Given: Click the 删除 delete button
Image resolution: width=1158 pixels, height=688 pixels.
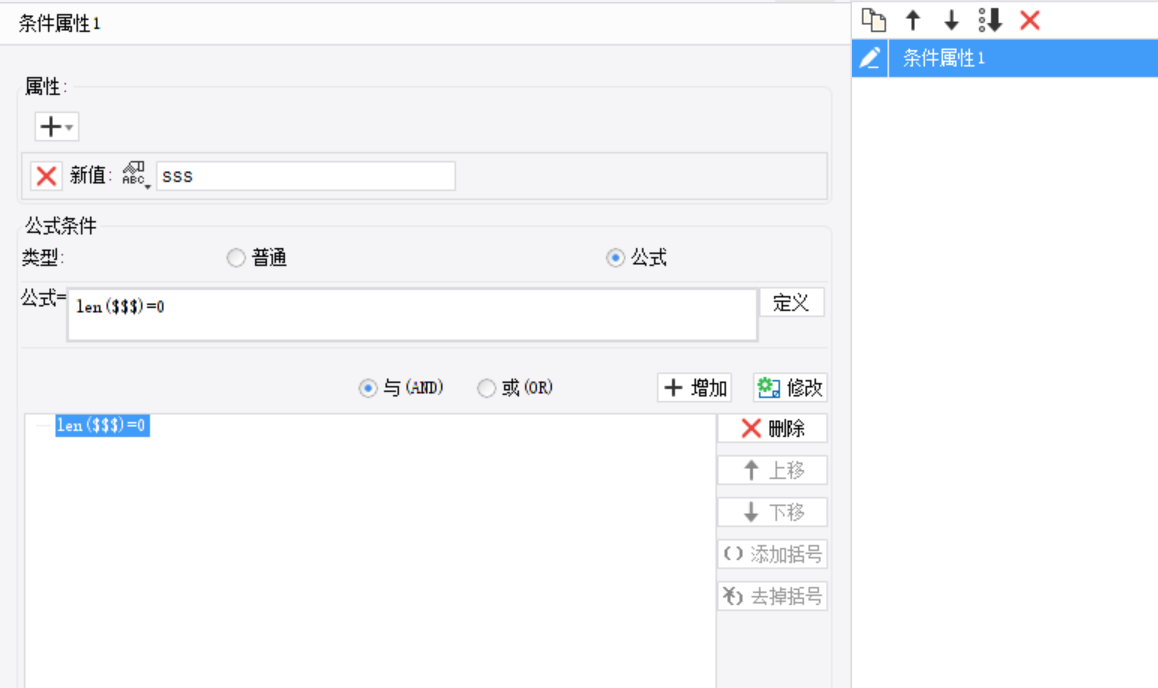Looking at the screenshot, I should (772, 428).
